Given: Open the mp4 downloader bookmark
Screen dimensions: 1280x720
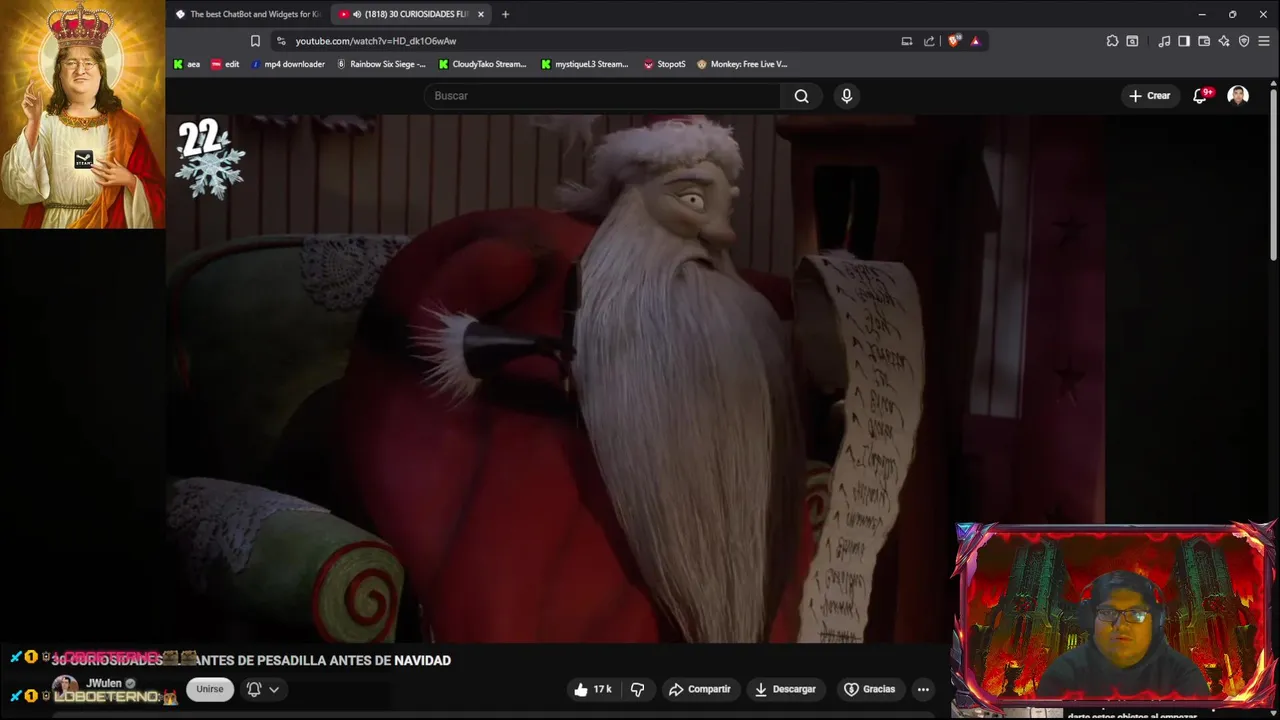Looking at the screenshot, I should tap(287, 64).
